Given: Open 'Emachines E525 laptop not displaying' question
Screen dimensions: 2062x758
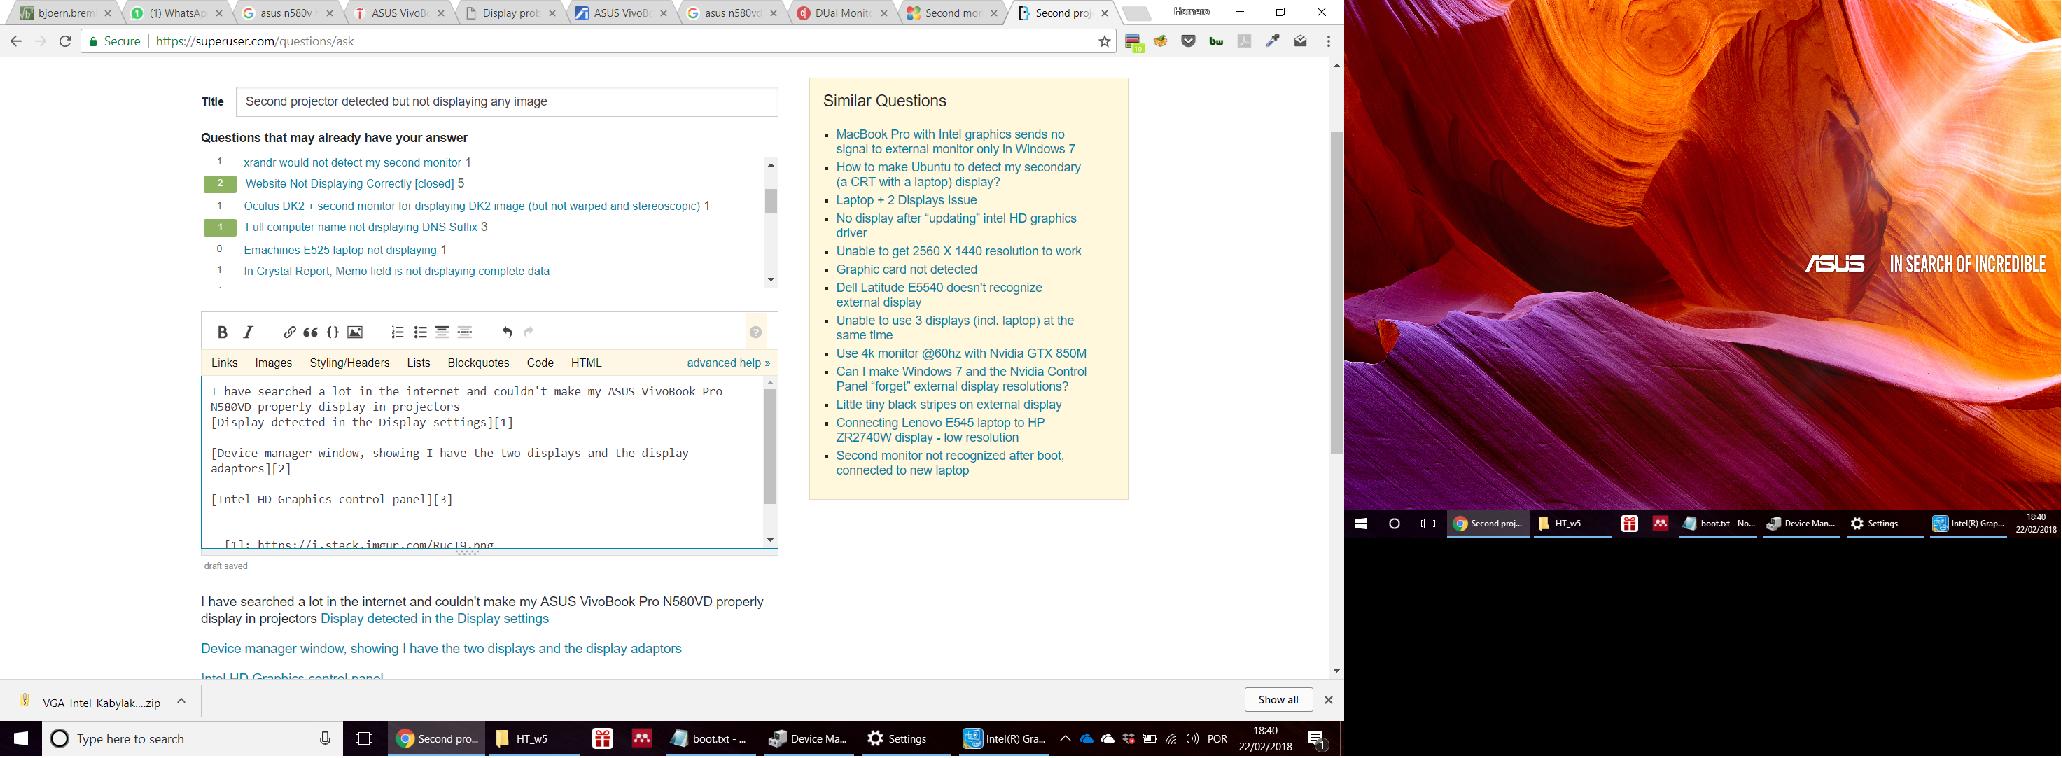Looking at the screenshot, I should (x=340, y=250).
